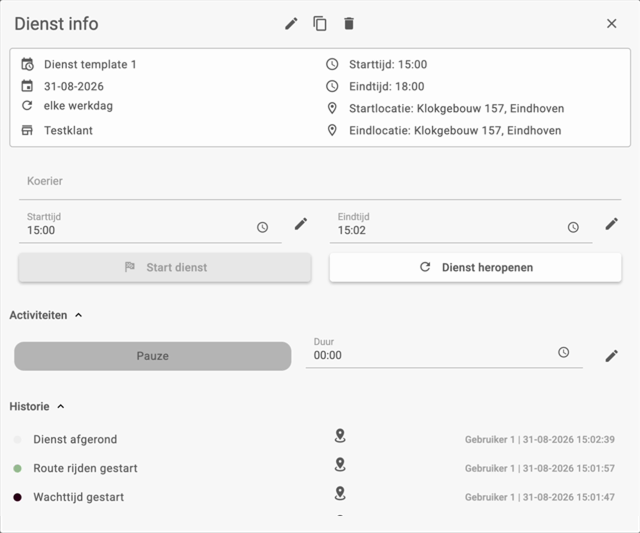The height and width of the screenshot is (533, 640).
Task: Click the Dienst template 1 calendar-clock icon
Action: tap(27, 64)
